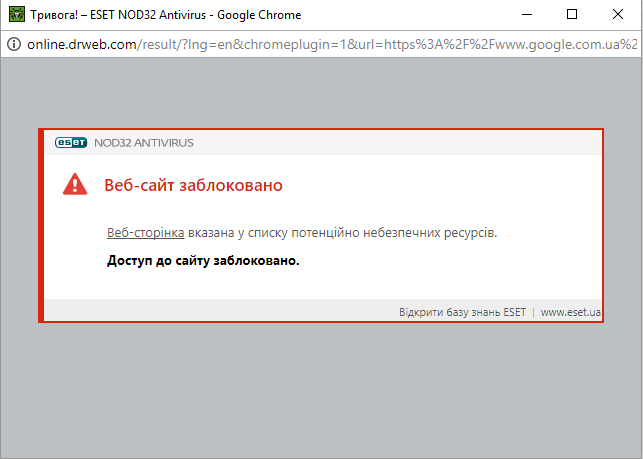Screen dimensions: 643x459
Task: Click the site information icon in address bar
Action: [x=14, y=44]
